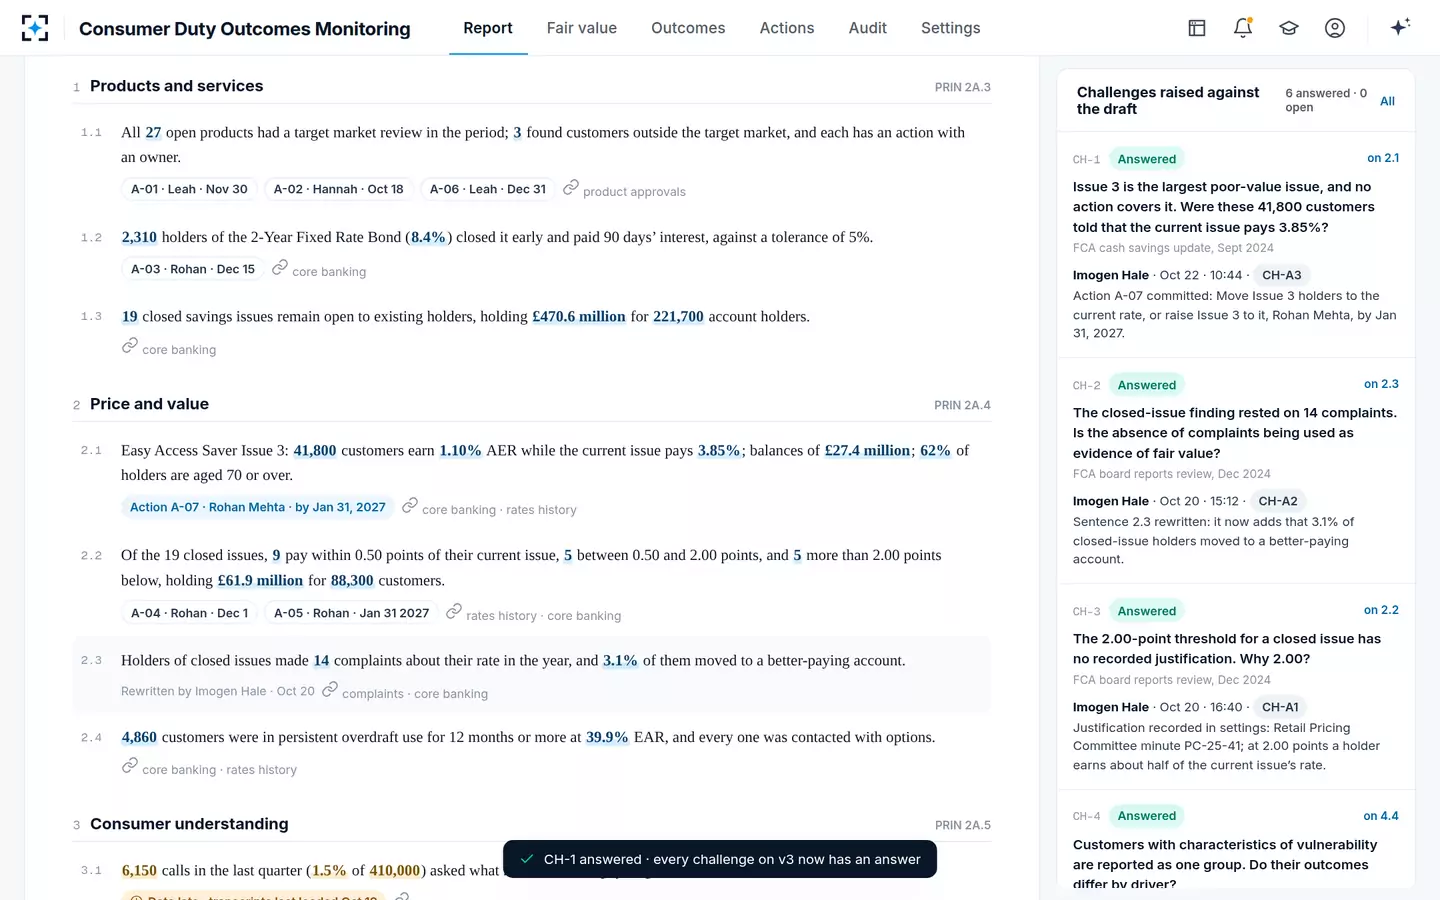Open action chip A-06 Leah Dec 31
The width and height of the screenshot is (1440, 900).
488,189
